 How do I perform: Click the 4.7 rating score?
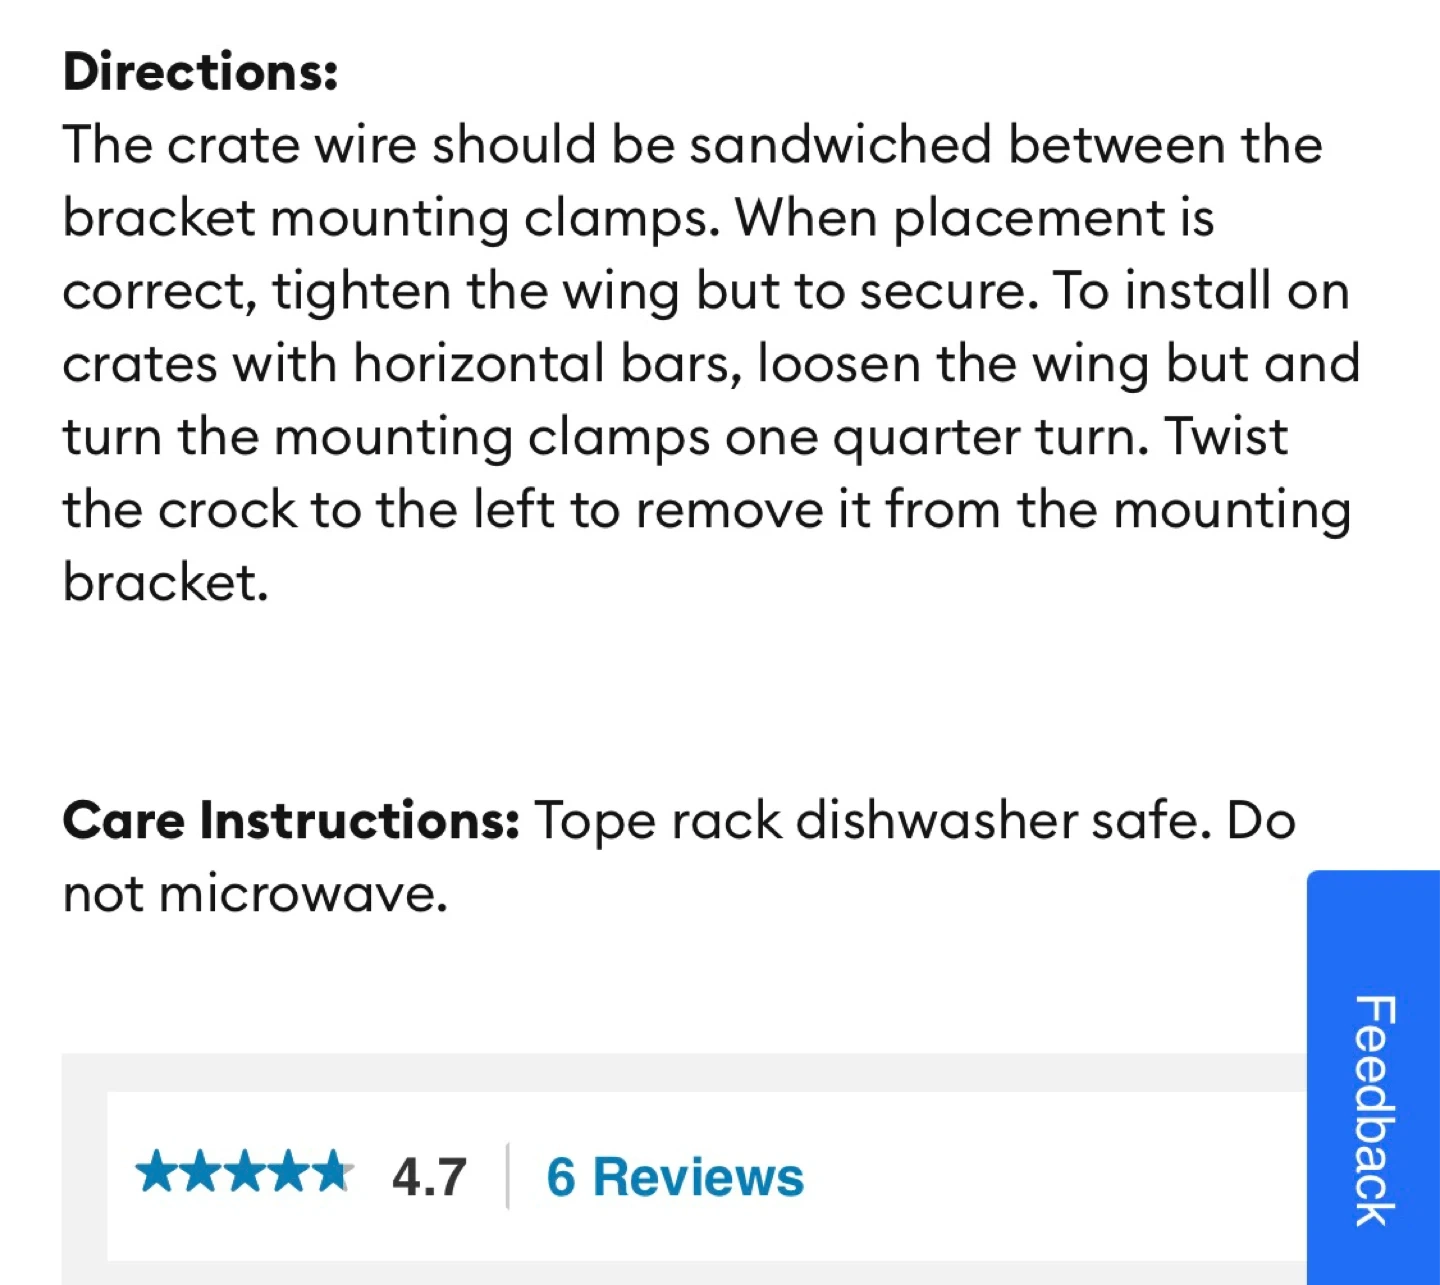(429, 1177)
